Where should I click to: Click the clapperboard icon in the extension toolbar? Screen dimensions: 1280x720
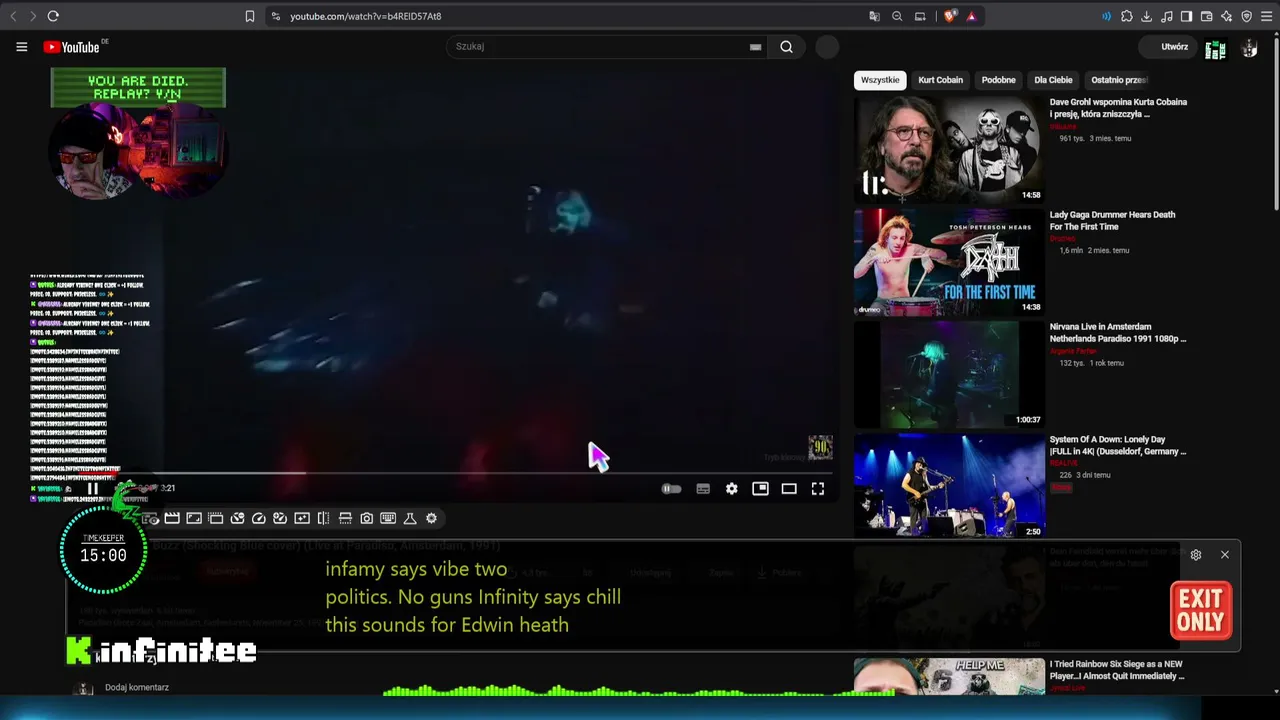172,518
